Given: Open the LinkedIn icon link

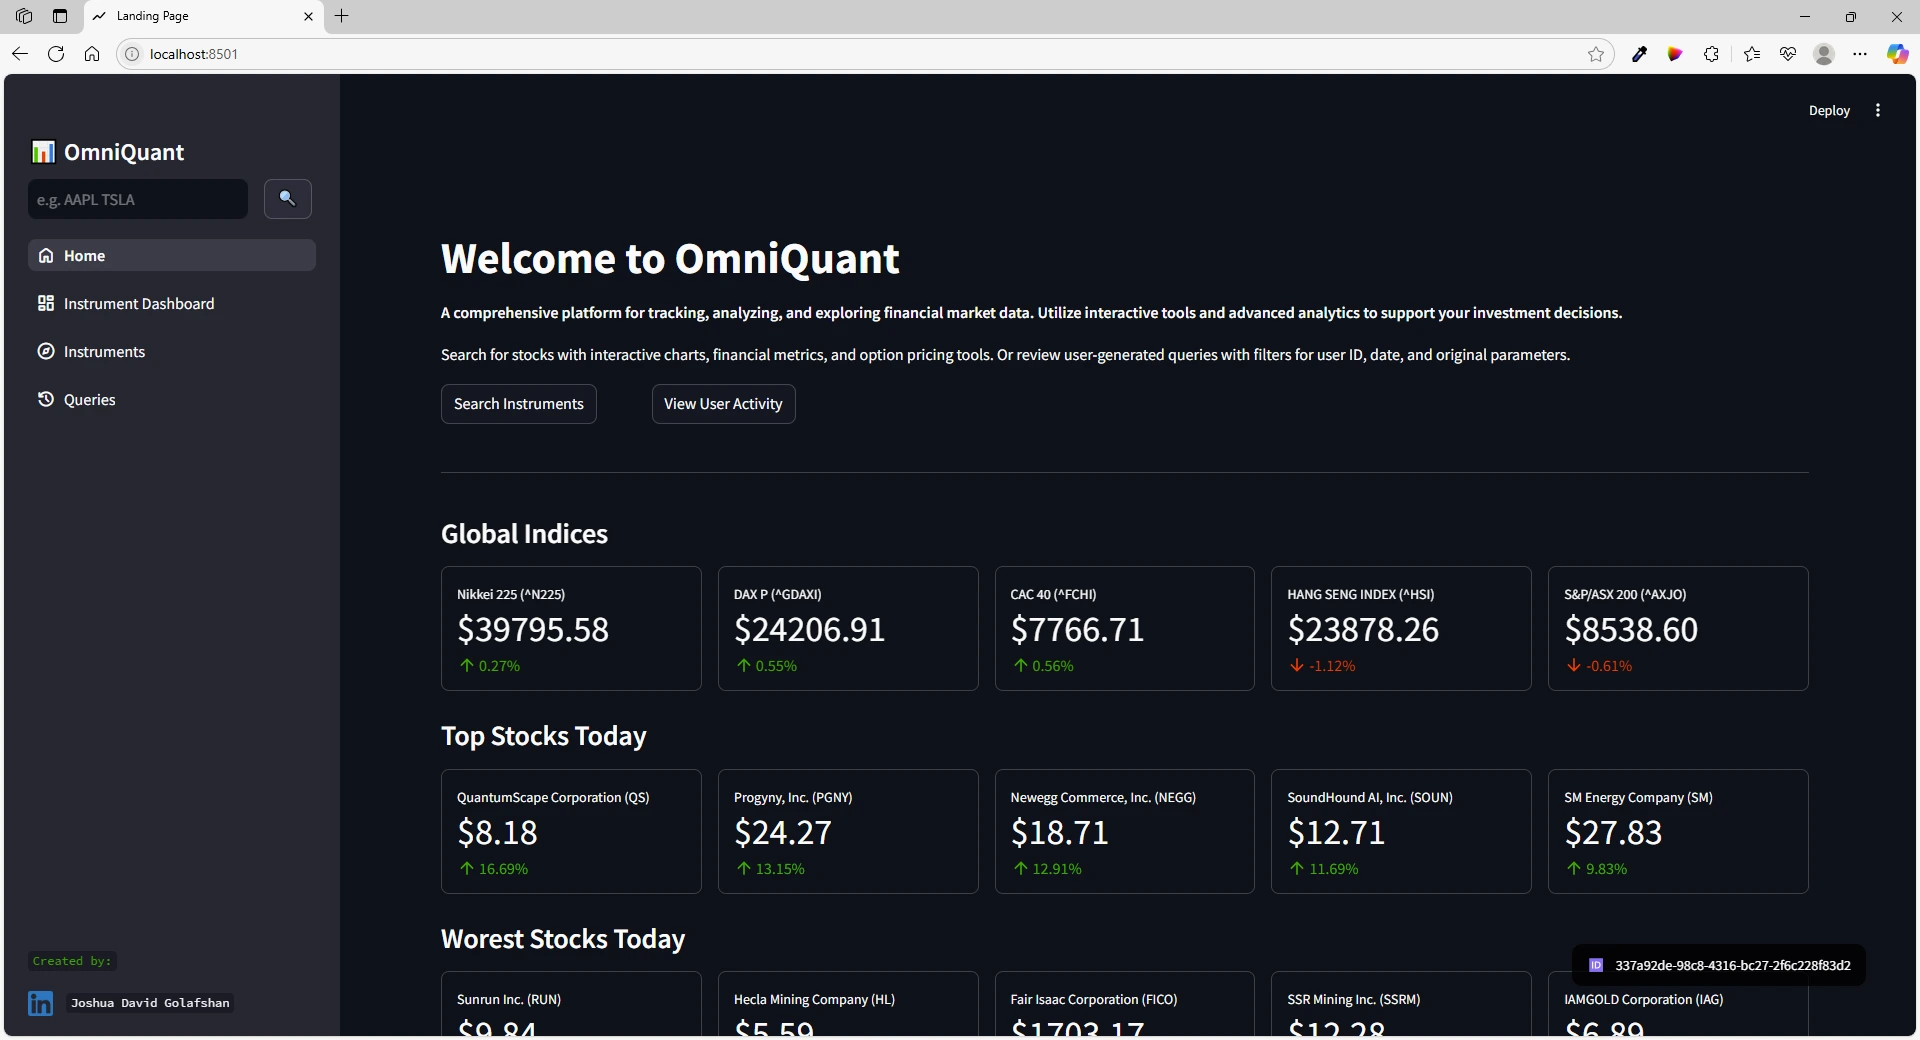Looking at the screenshot, I should click(41, 1003).
